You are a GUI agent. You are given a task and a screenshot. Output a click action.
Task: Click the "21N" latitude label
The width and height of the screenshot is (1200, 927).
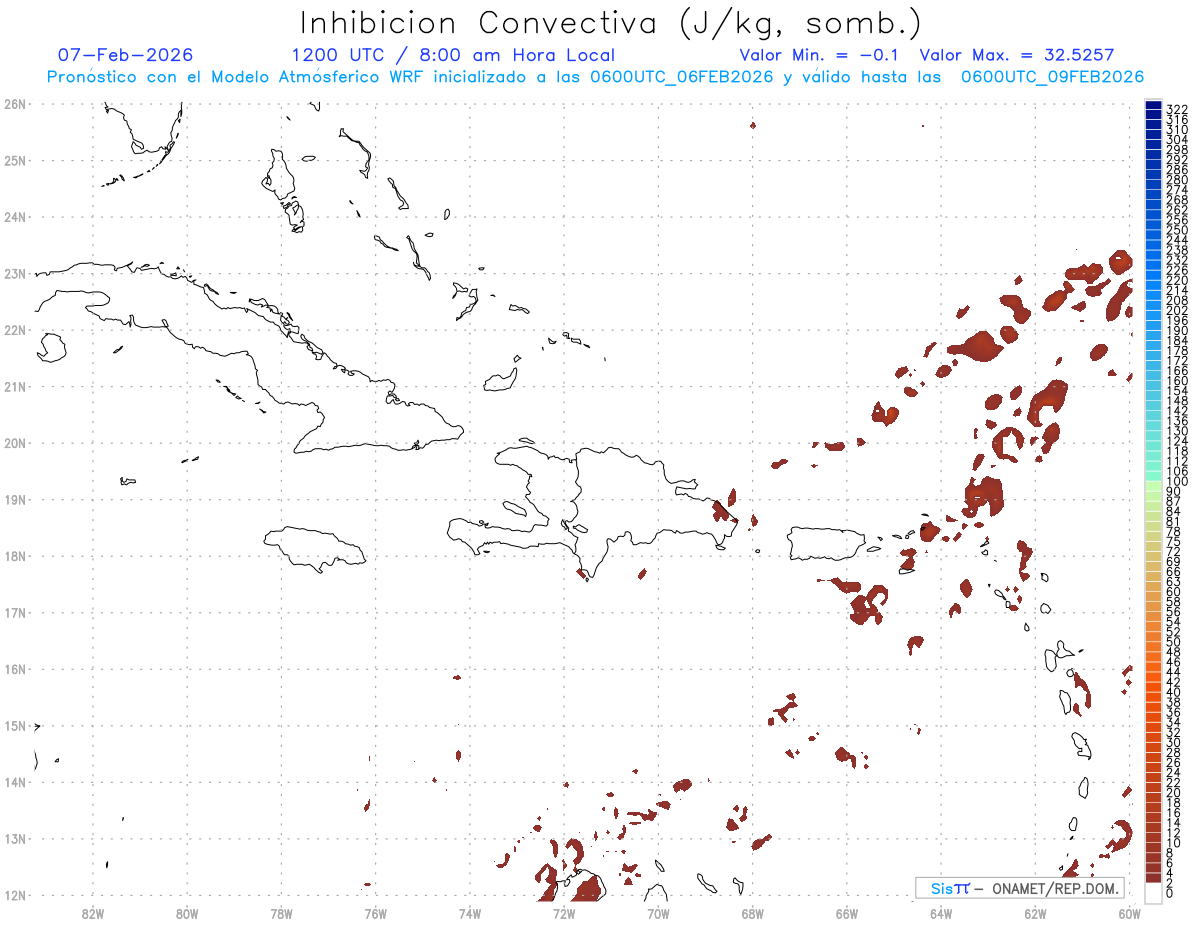pyautogui.click(x=15, y=386)
